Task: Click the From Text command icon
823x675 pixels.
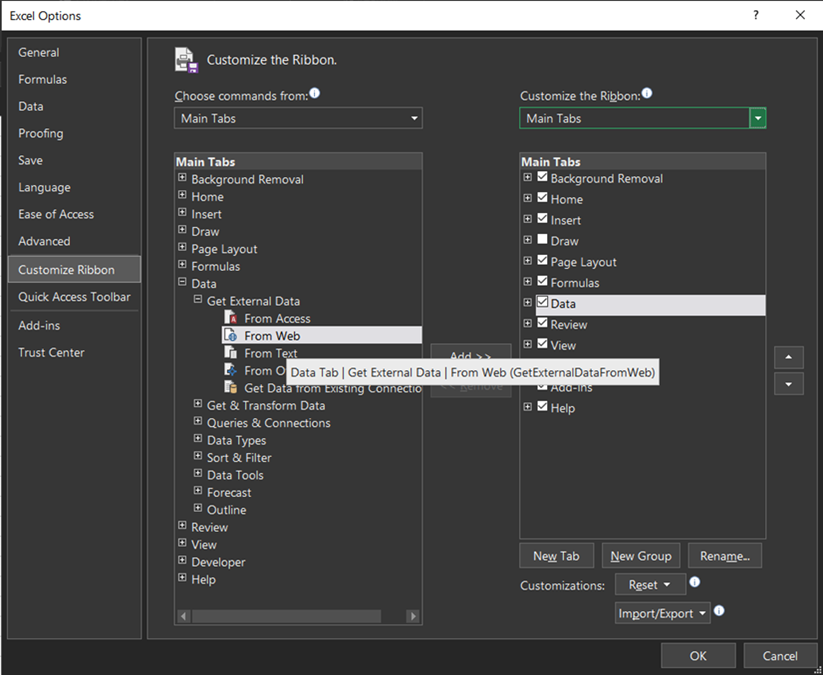Action: (x=230, y=353)
